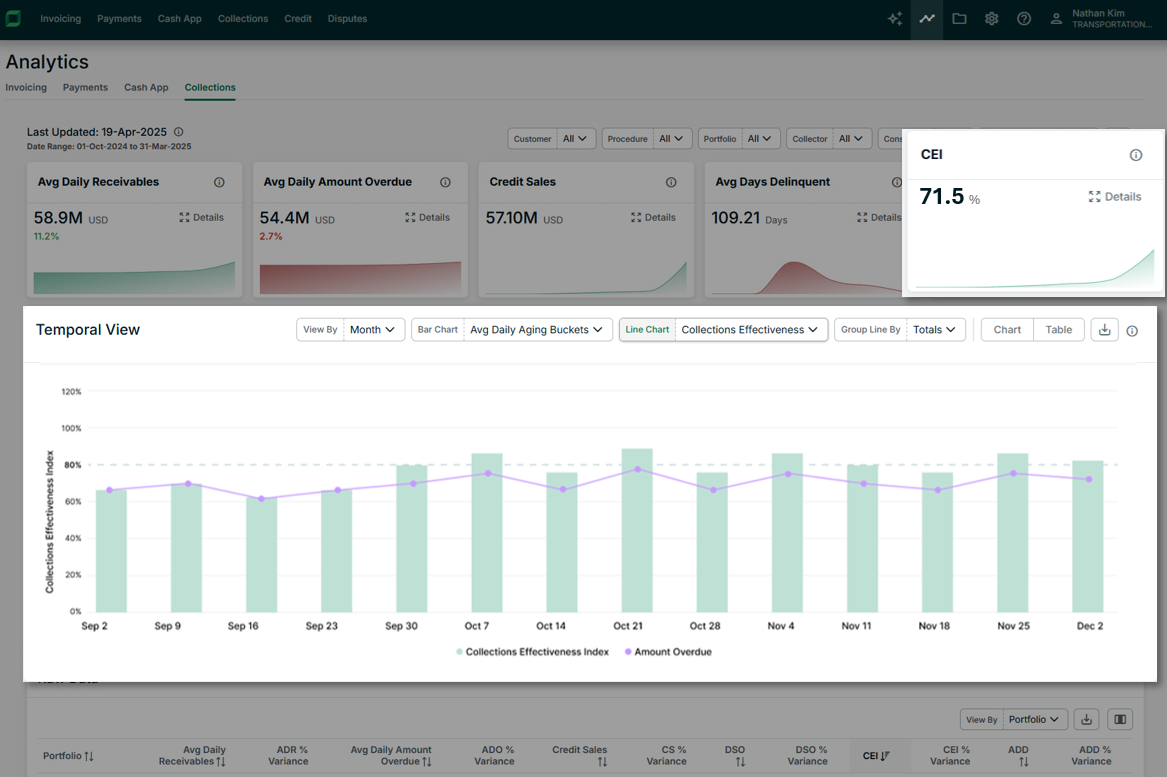1167x777 pixels.
Task: Open the View By Month dropdown
Action: coord(373,329)
